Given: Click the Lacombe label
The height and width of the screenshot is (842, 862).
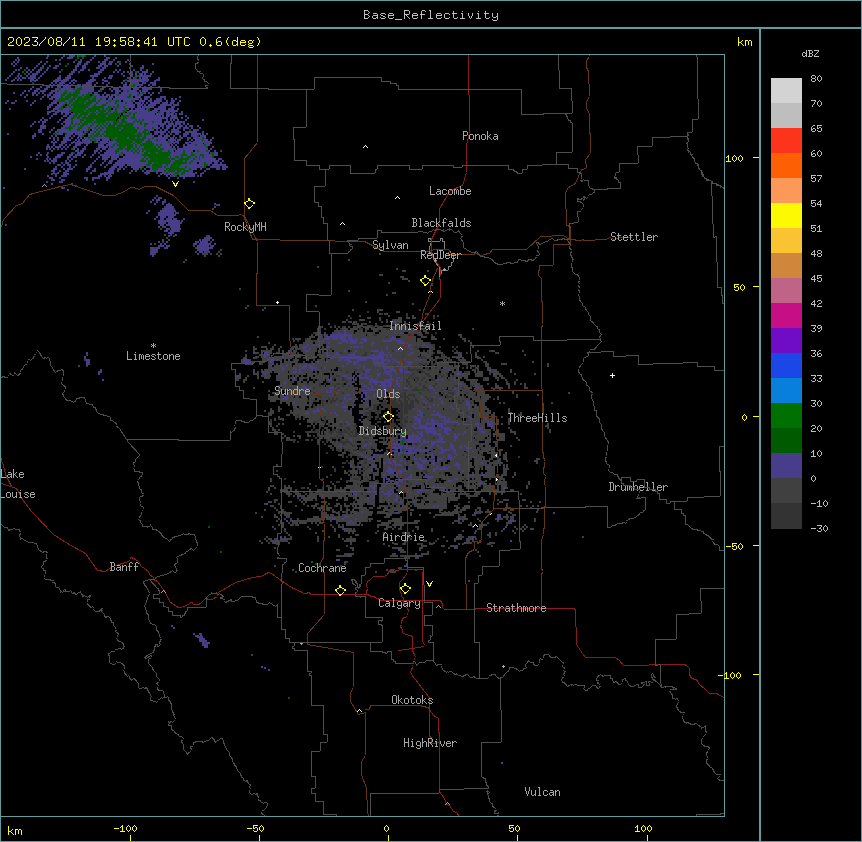Looking at the screenshot, I should [450, 191].
